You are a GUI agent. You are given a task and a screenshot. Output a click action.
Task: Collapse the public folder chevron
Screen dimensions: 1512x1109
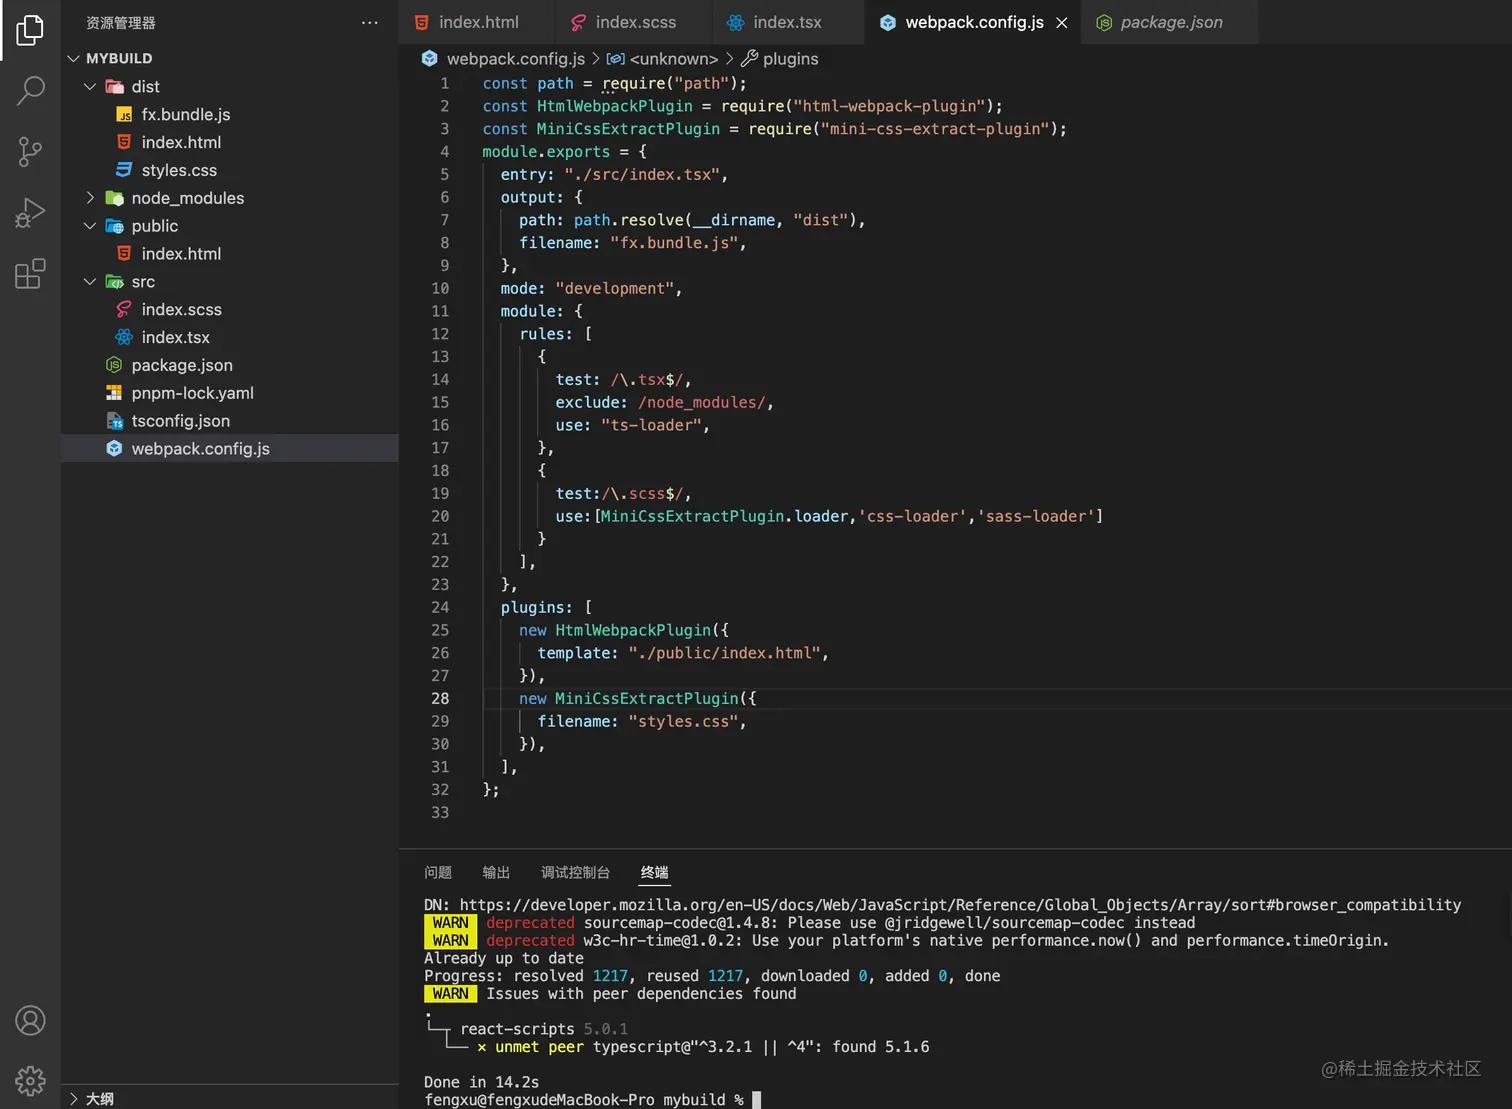click(x=90, y=226)
